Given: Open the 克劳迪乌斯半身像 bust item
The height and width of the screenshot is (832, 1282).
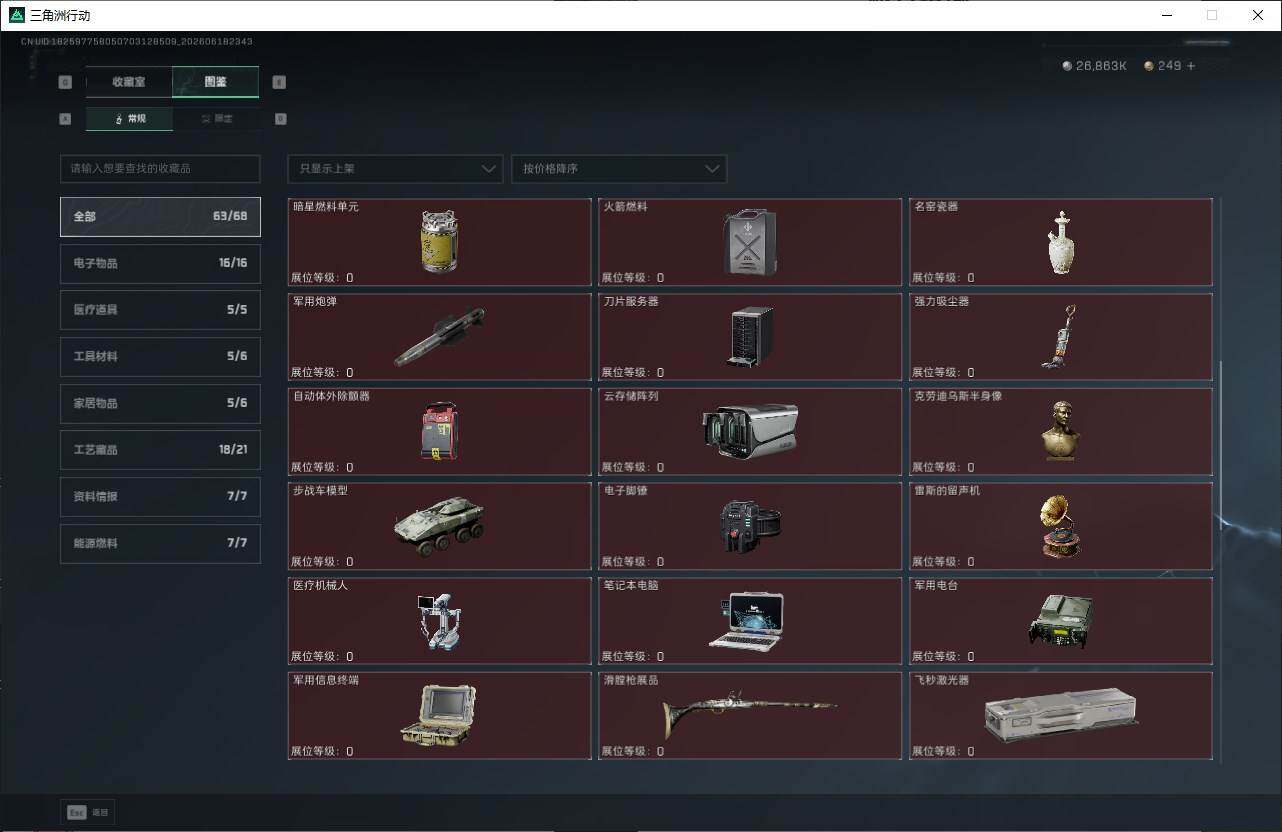Looking at the screenshot, I should [1061, 432].
